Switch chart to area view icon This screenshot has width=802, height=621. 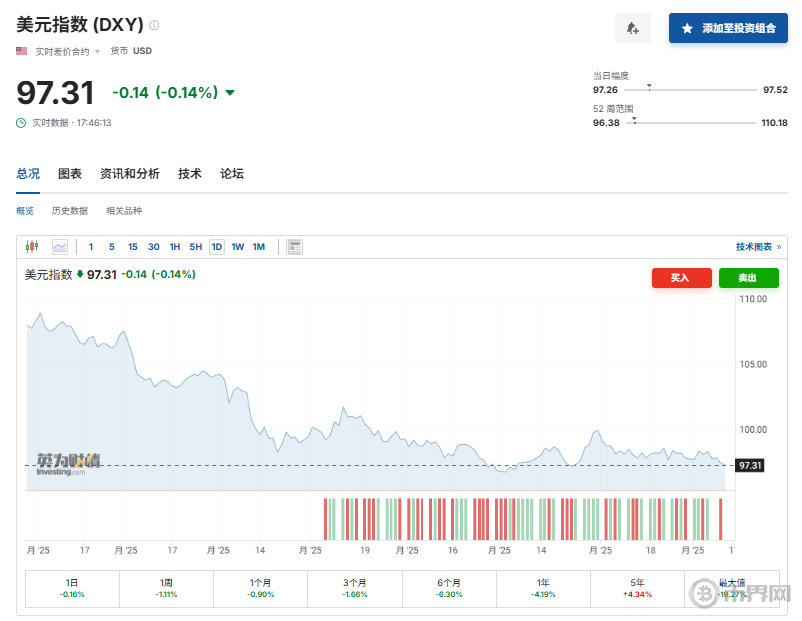point(60,247)
